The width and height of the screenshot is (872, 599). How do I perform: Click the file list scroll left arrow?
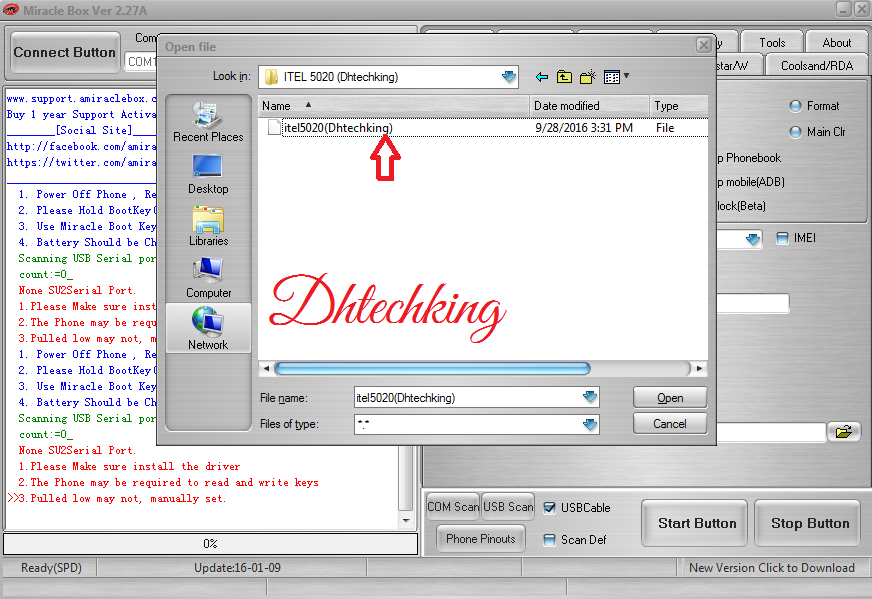pyautogui.click(x=266, y=368)
